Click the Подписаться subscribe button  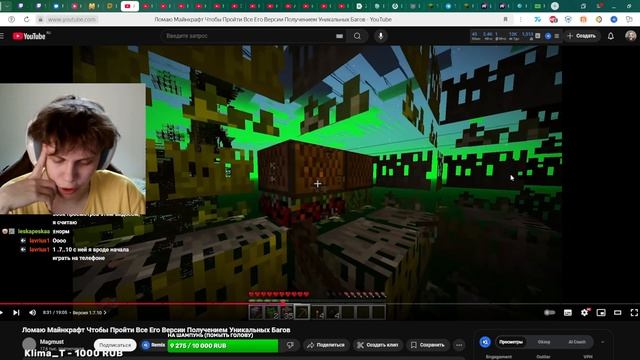[115, 345]
